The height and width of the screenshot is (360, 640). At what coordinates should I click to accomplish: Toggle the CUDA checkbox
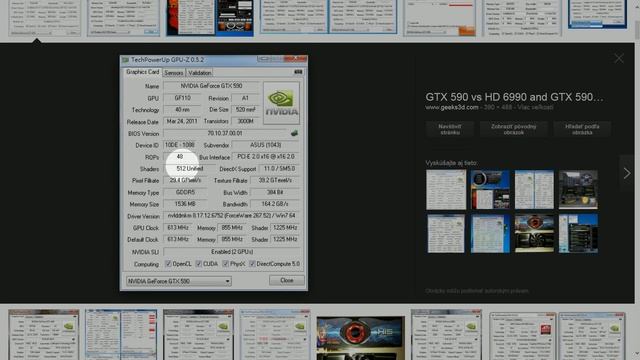pyautogui.click(x=199, y=264)
